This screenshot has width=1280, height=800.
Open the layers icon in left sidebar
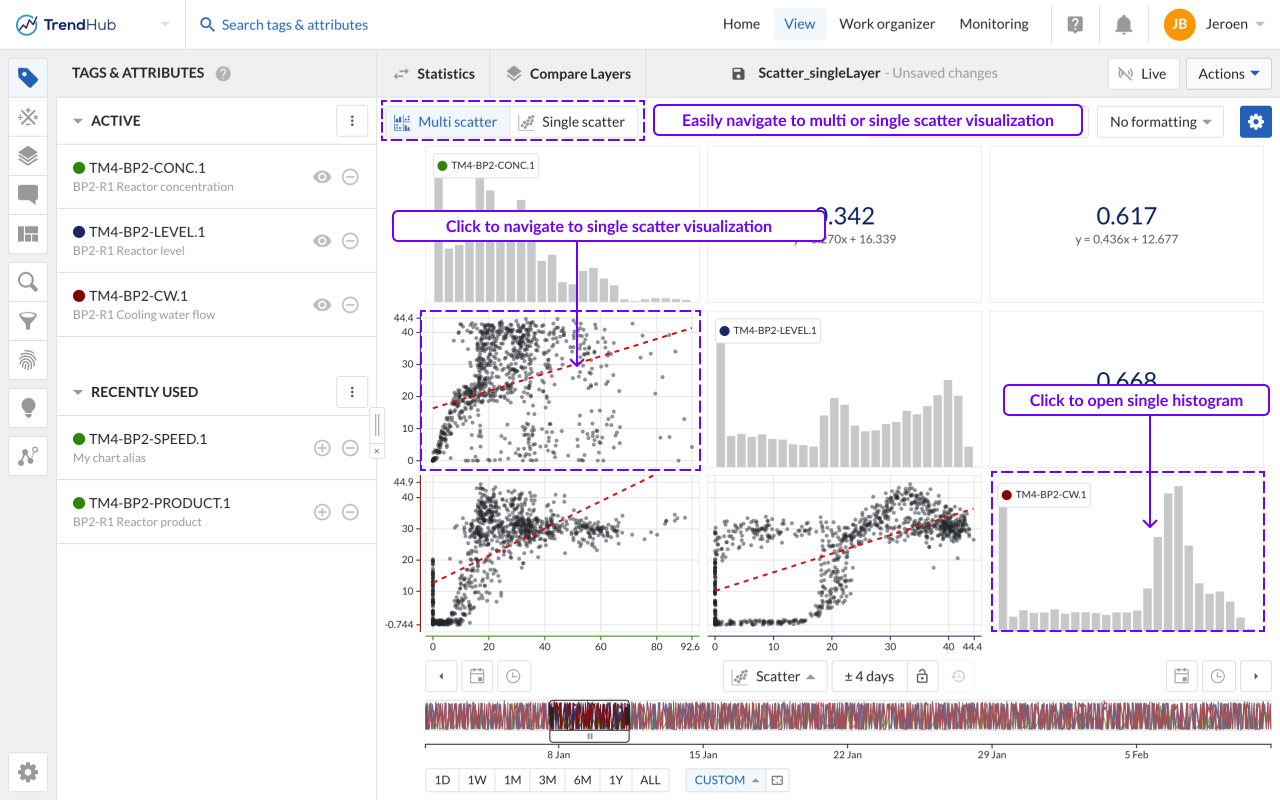click(28, 156)
